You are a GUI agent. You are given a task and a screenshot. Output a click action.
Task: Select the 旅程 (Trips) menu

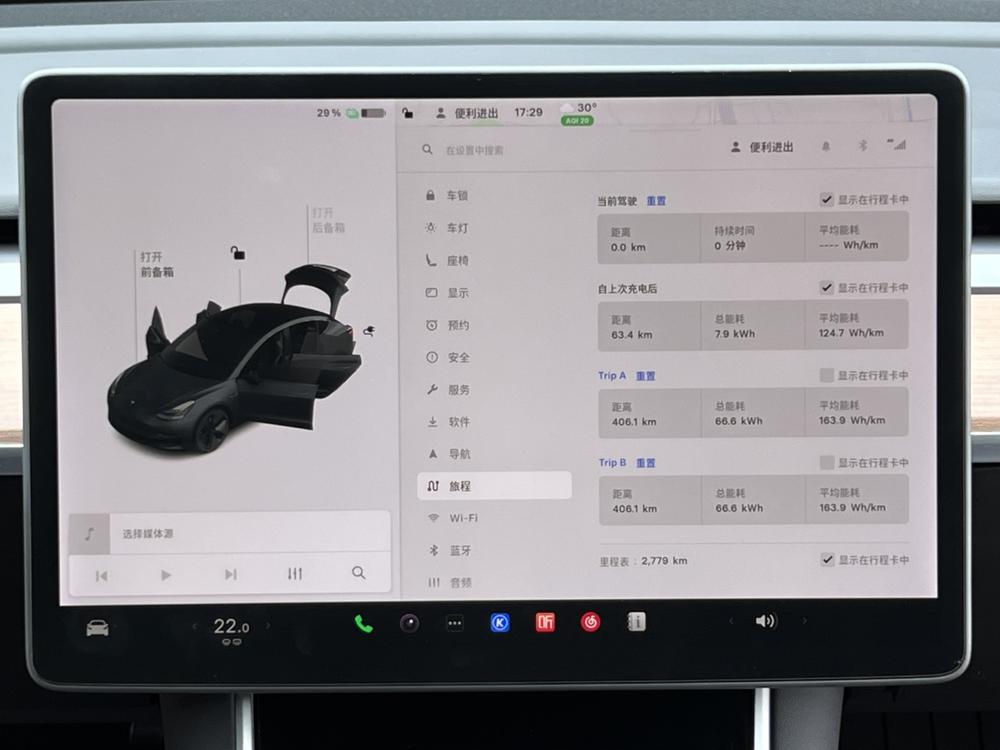tap(494, 485)
